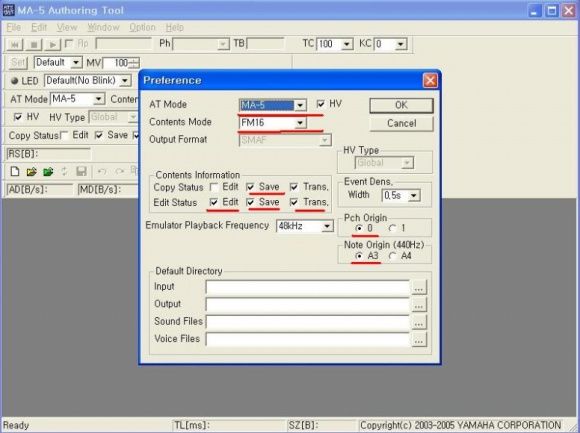Image resolution: width=580 pixels, height=433 pixels.
Task: Click the Undo arrow icon
Action: [x=102, y=171]
